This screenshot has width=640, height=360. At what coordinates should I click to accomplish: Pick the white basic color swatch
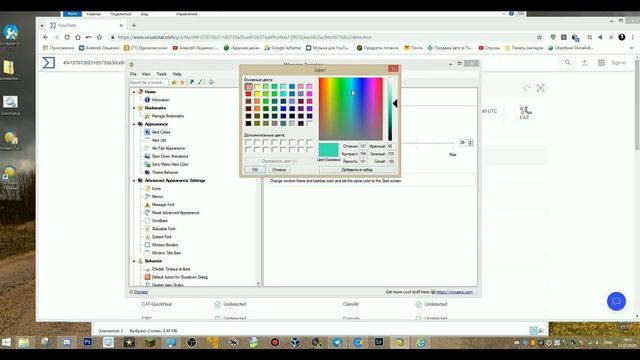pyautogui.click(x=309, y=123)
